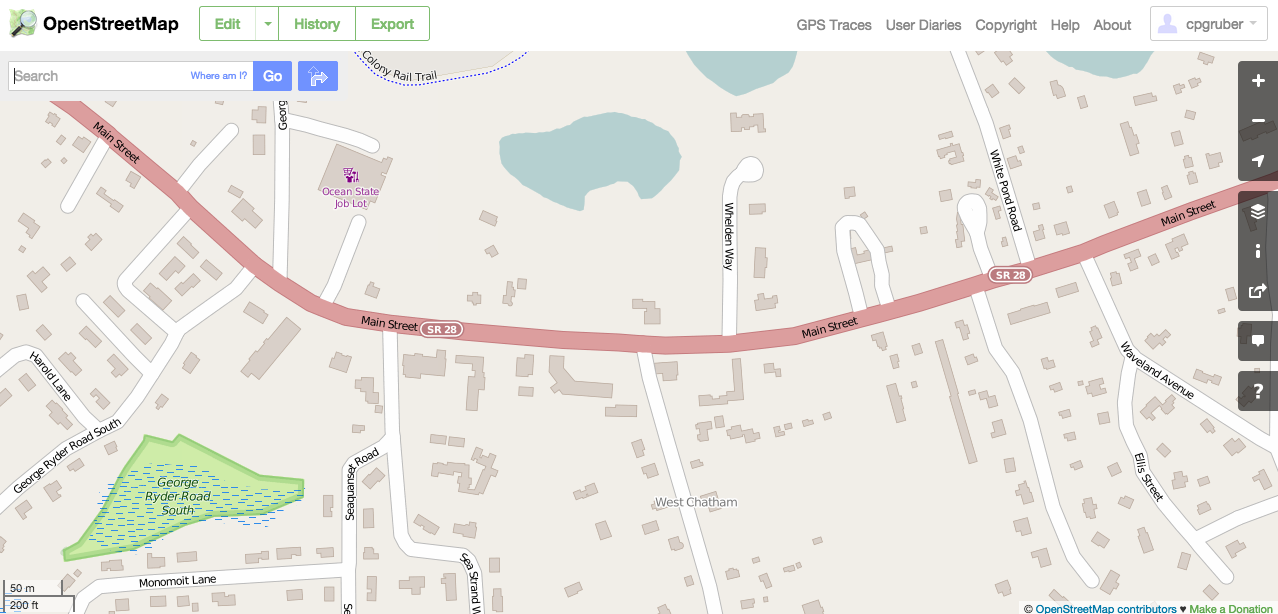Open the cpgruber user menu
This screenshot has width=1278, height=614.
coord(1209,25)
